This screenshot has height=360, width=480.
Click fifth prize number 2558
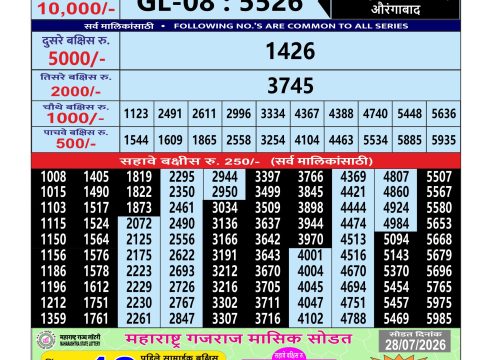pos(238,140)
